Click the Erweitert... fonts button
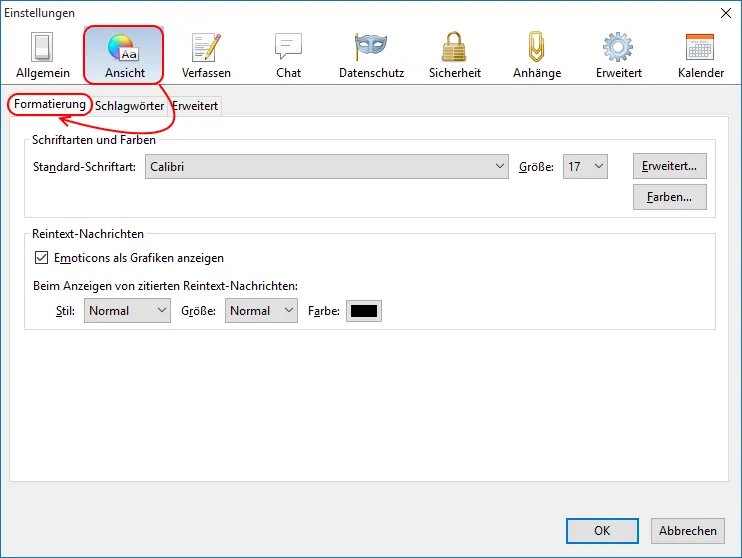Image resolution: width=742 pixels, height=558 pixels. tap(670, 166)
